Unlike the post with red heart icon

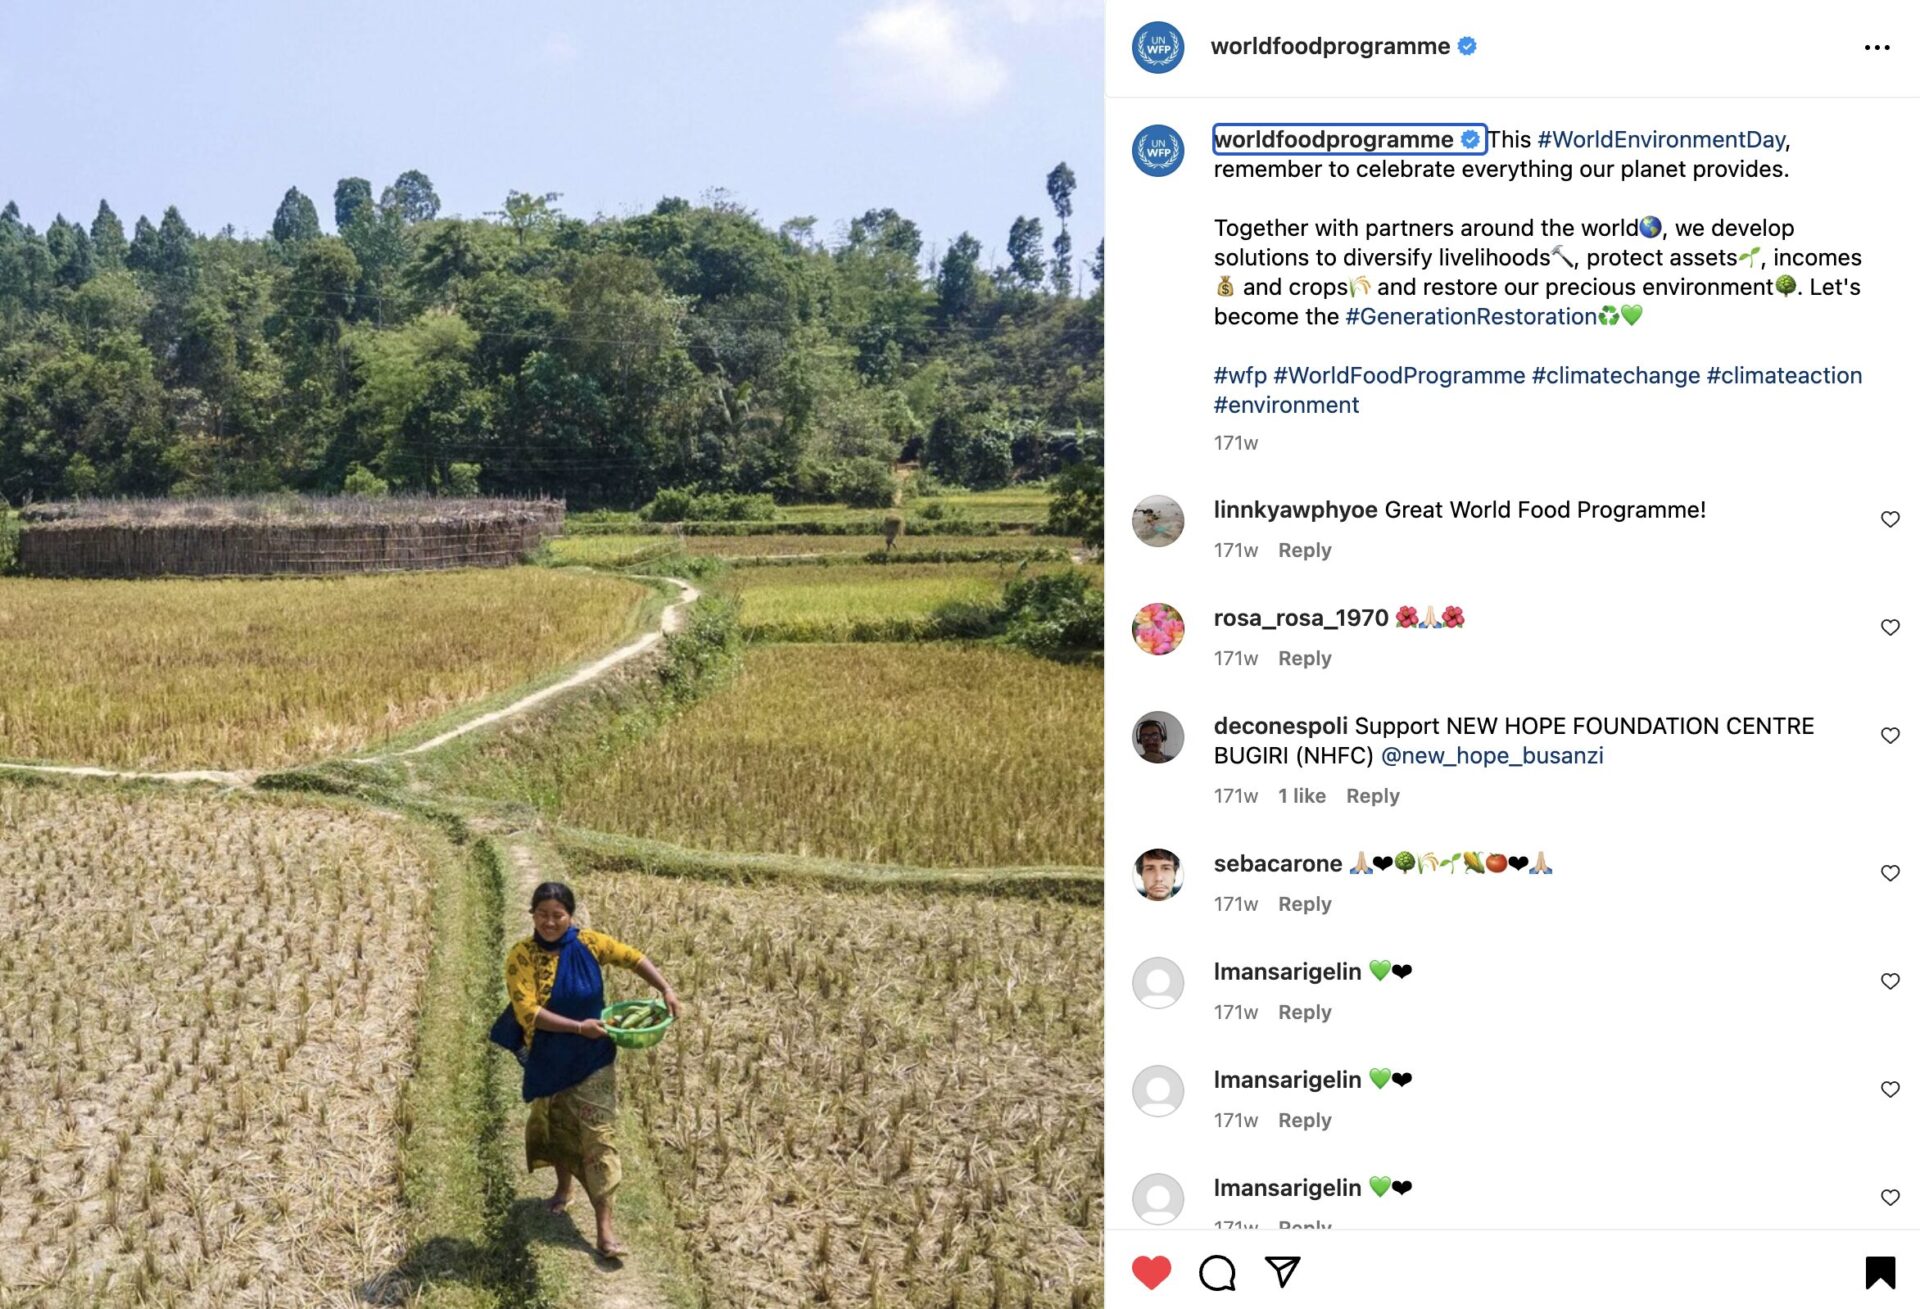[1151, 1272]
